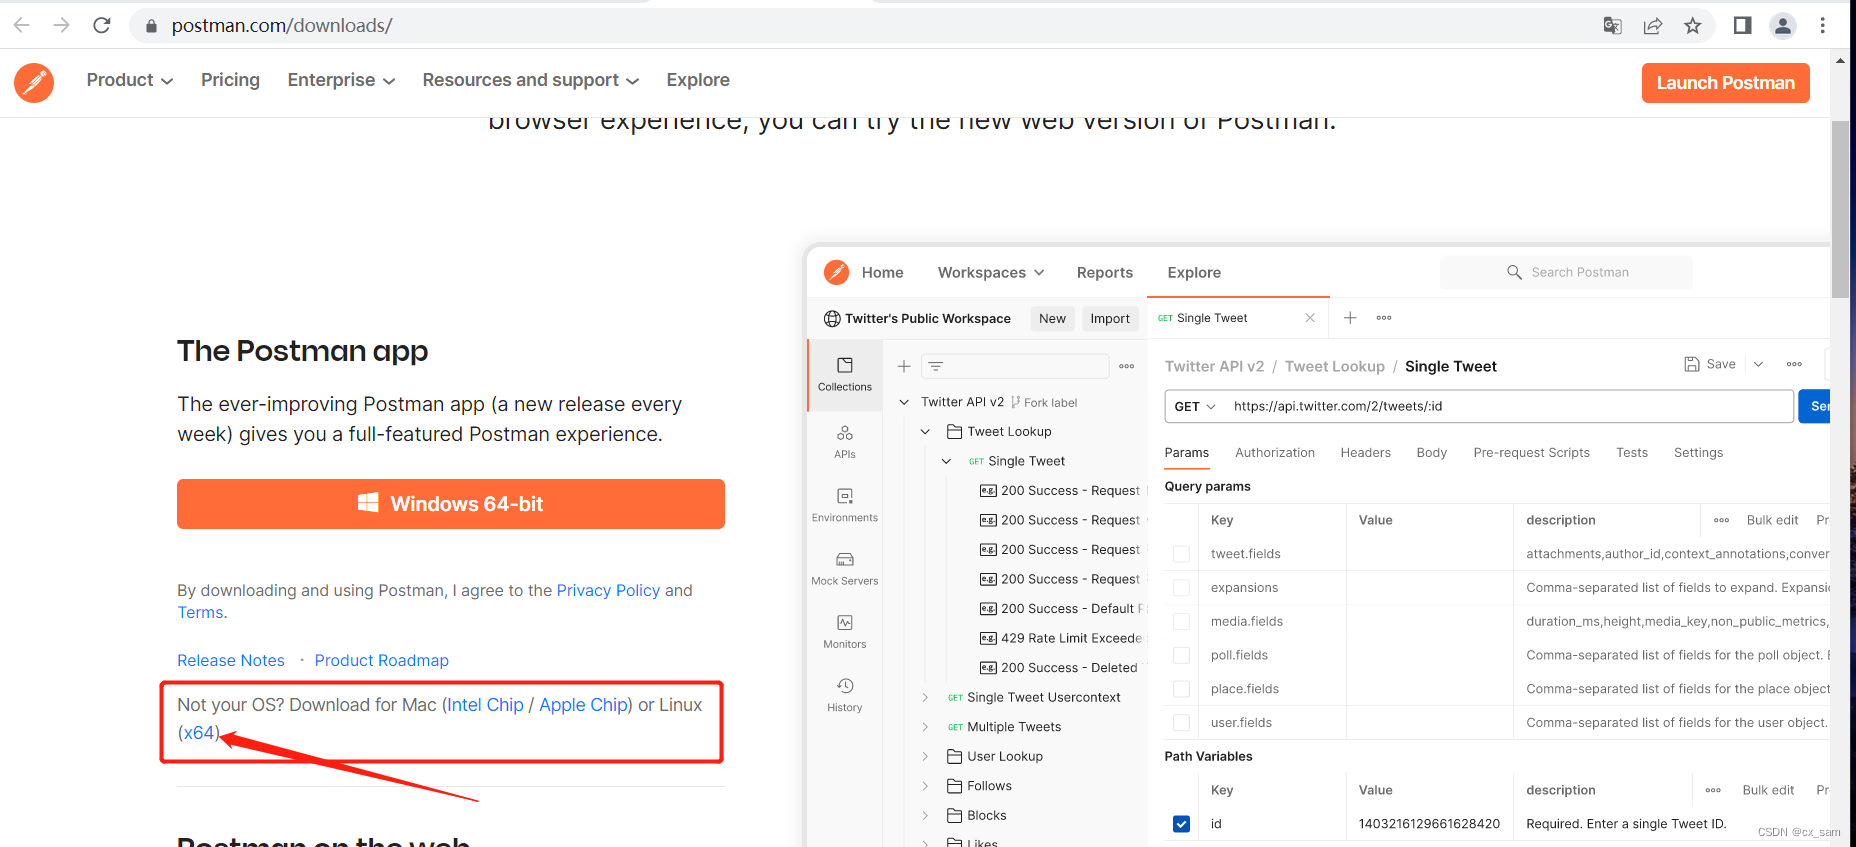Open APIs in the app sidebar
The image size is (1856, 847).
click(845, 441)
